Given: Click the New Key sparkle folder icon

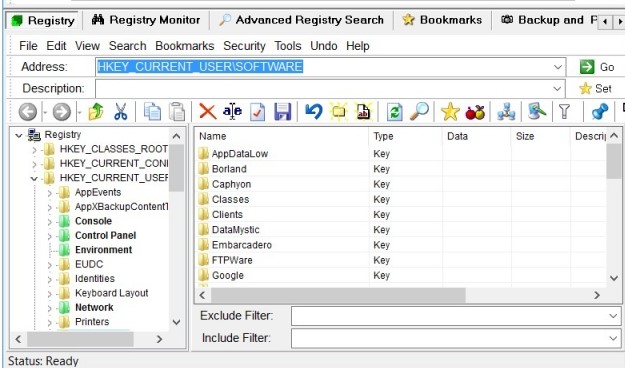Looking at the screenshot, I should (338, 112).
